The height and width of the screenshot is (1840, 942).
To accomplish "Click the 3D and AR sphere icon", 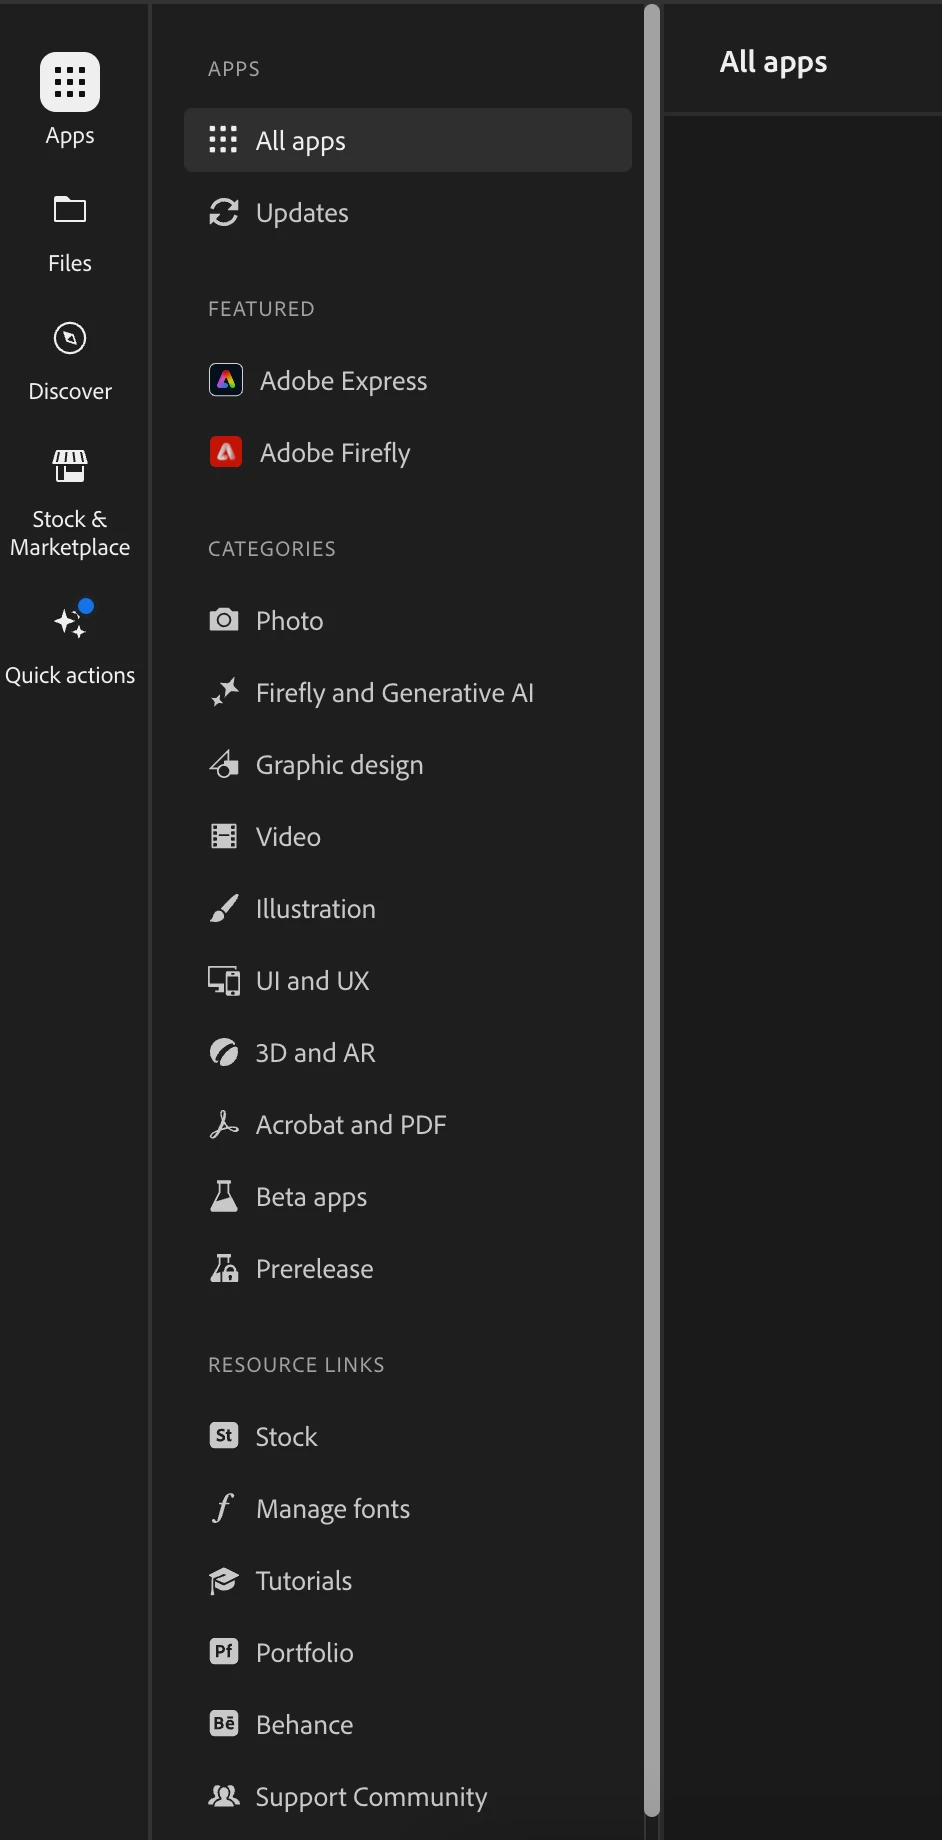I will 224,1052.
